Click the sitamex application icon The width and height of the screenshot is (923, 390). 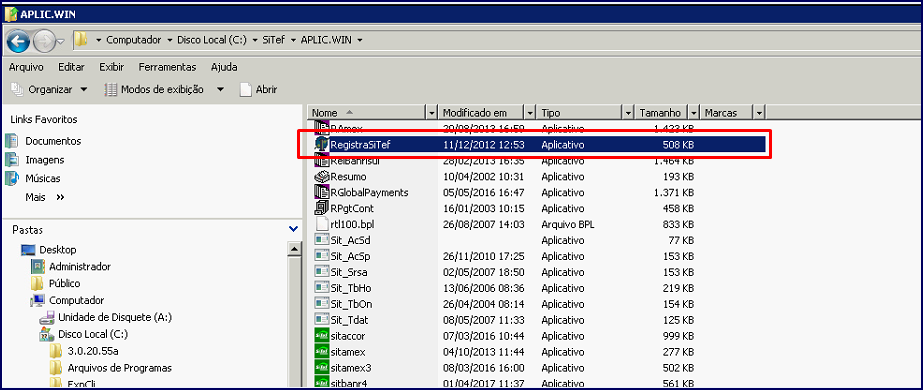(x=321, y=352)
